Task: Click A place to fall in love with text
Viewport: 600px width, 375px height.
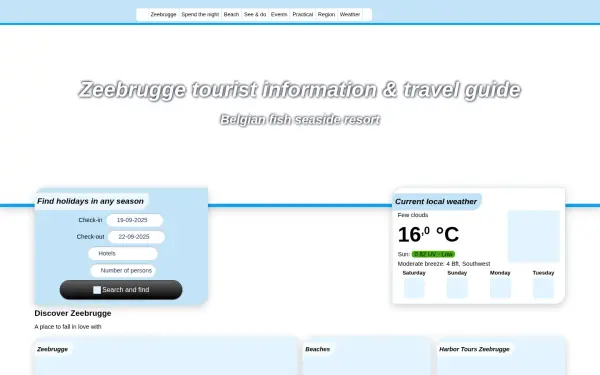Action: coord(68,327)
